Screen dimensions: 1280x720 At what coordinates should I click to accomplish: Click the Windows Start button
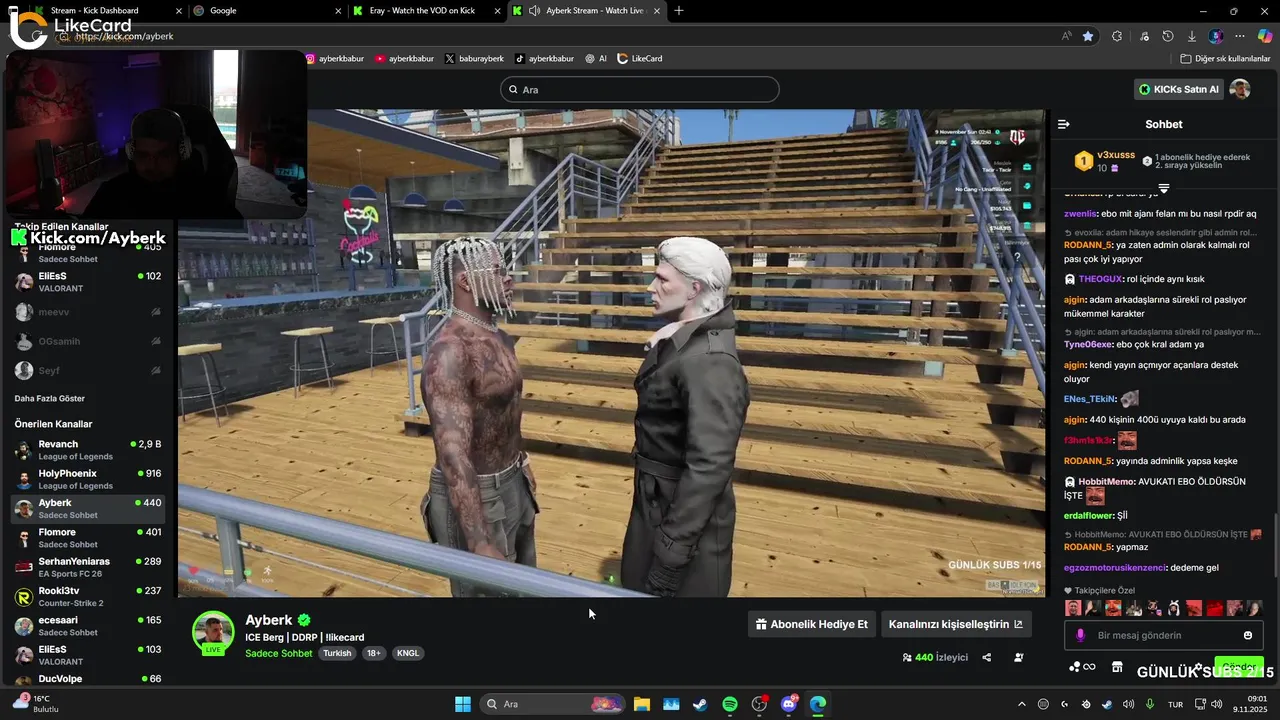coord(462,704)
